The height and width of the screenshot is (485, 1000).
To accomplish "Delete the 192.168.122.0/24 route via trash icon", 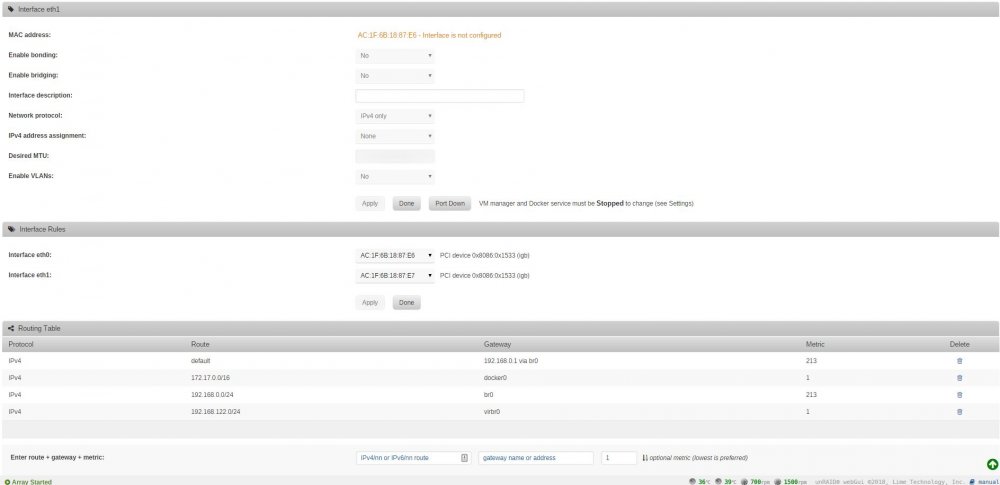I will pos(959,412).
